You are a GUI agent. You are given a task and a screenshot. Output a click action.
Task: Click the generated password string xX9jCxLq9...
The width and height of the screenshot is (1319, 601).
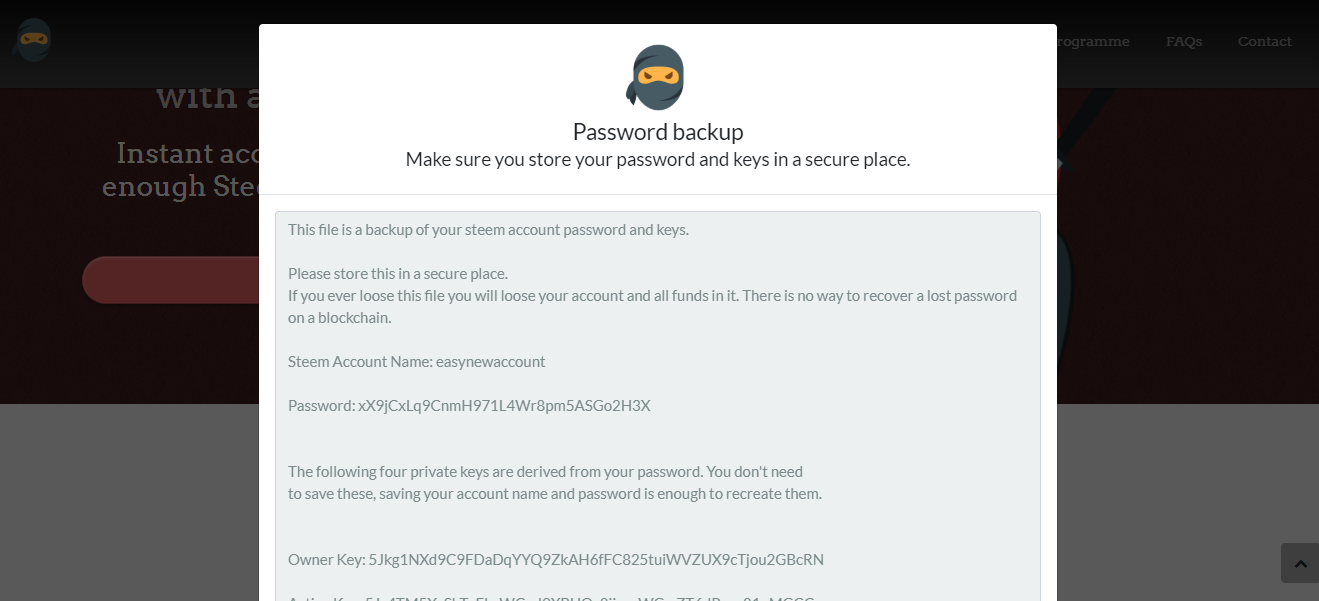[504, 406]
